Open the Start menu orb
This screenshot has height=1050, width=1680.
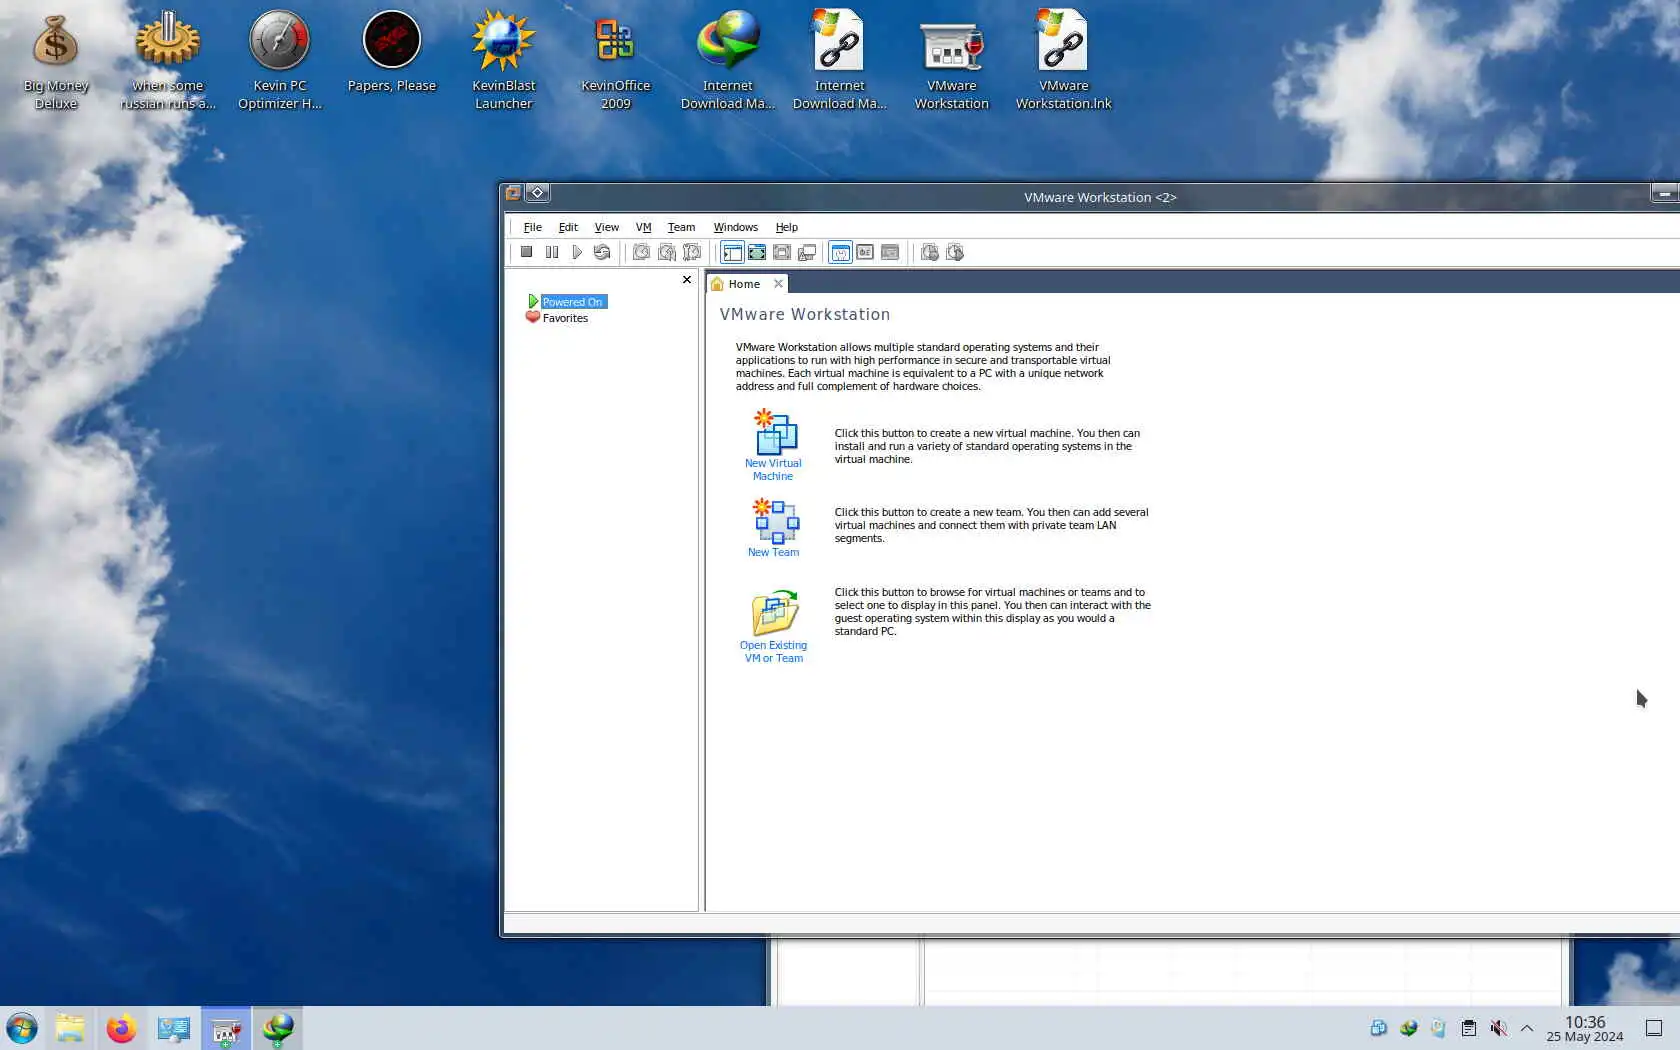pos(22,1028)
